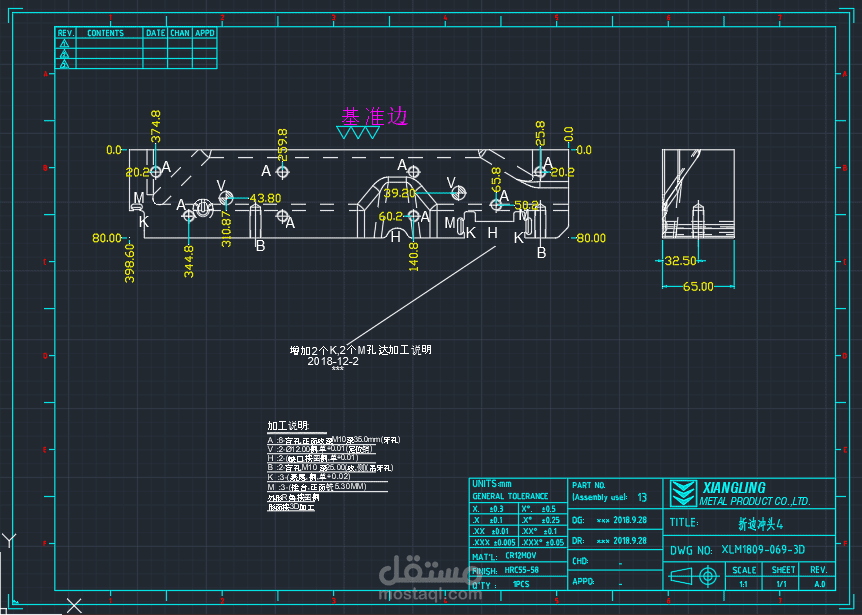Click the note 增加2个K,2个M孔 达加工说明

361,350
